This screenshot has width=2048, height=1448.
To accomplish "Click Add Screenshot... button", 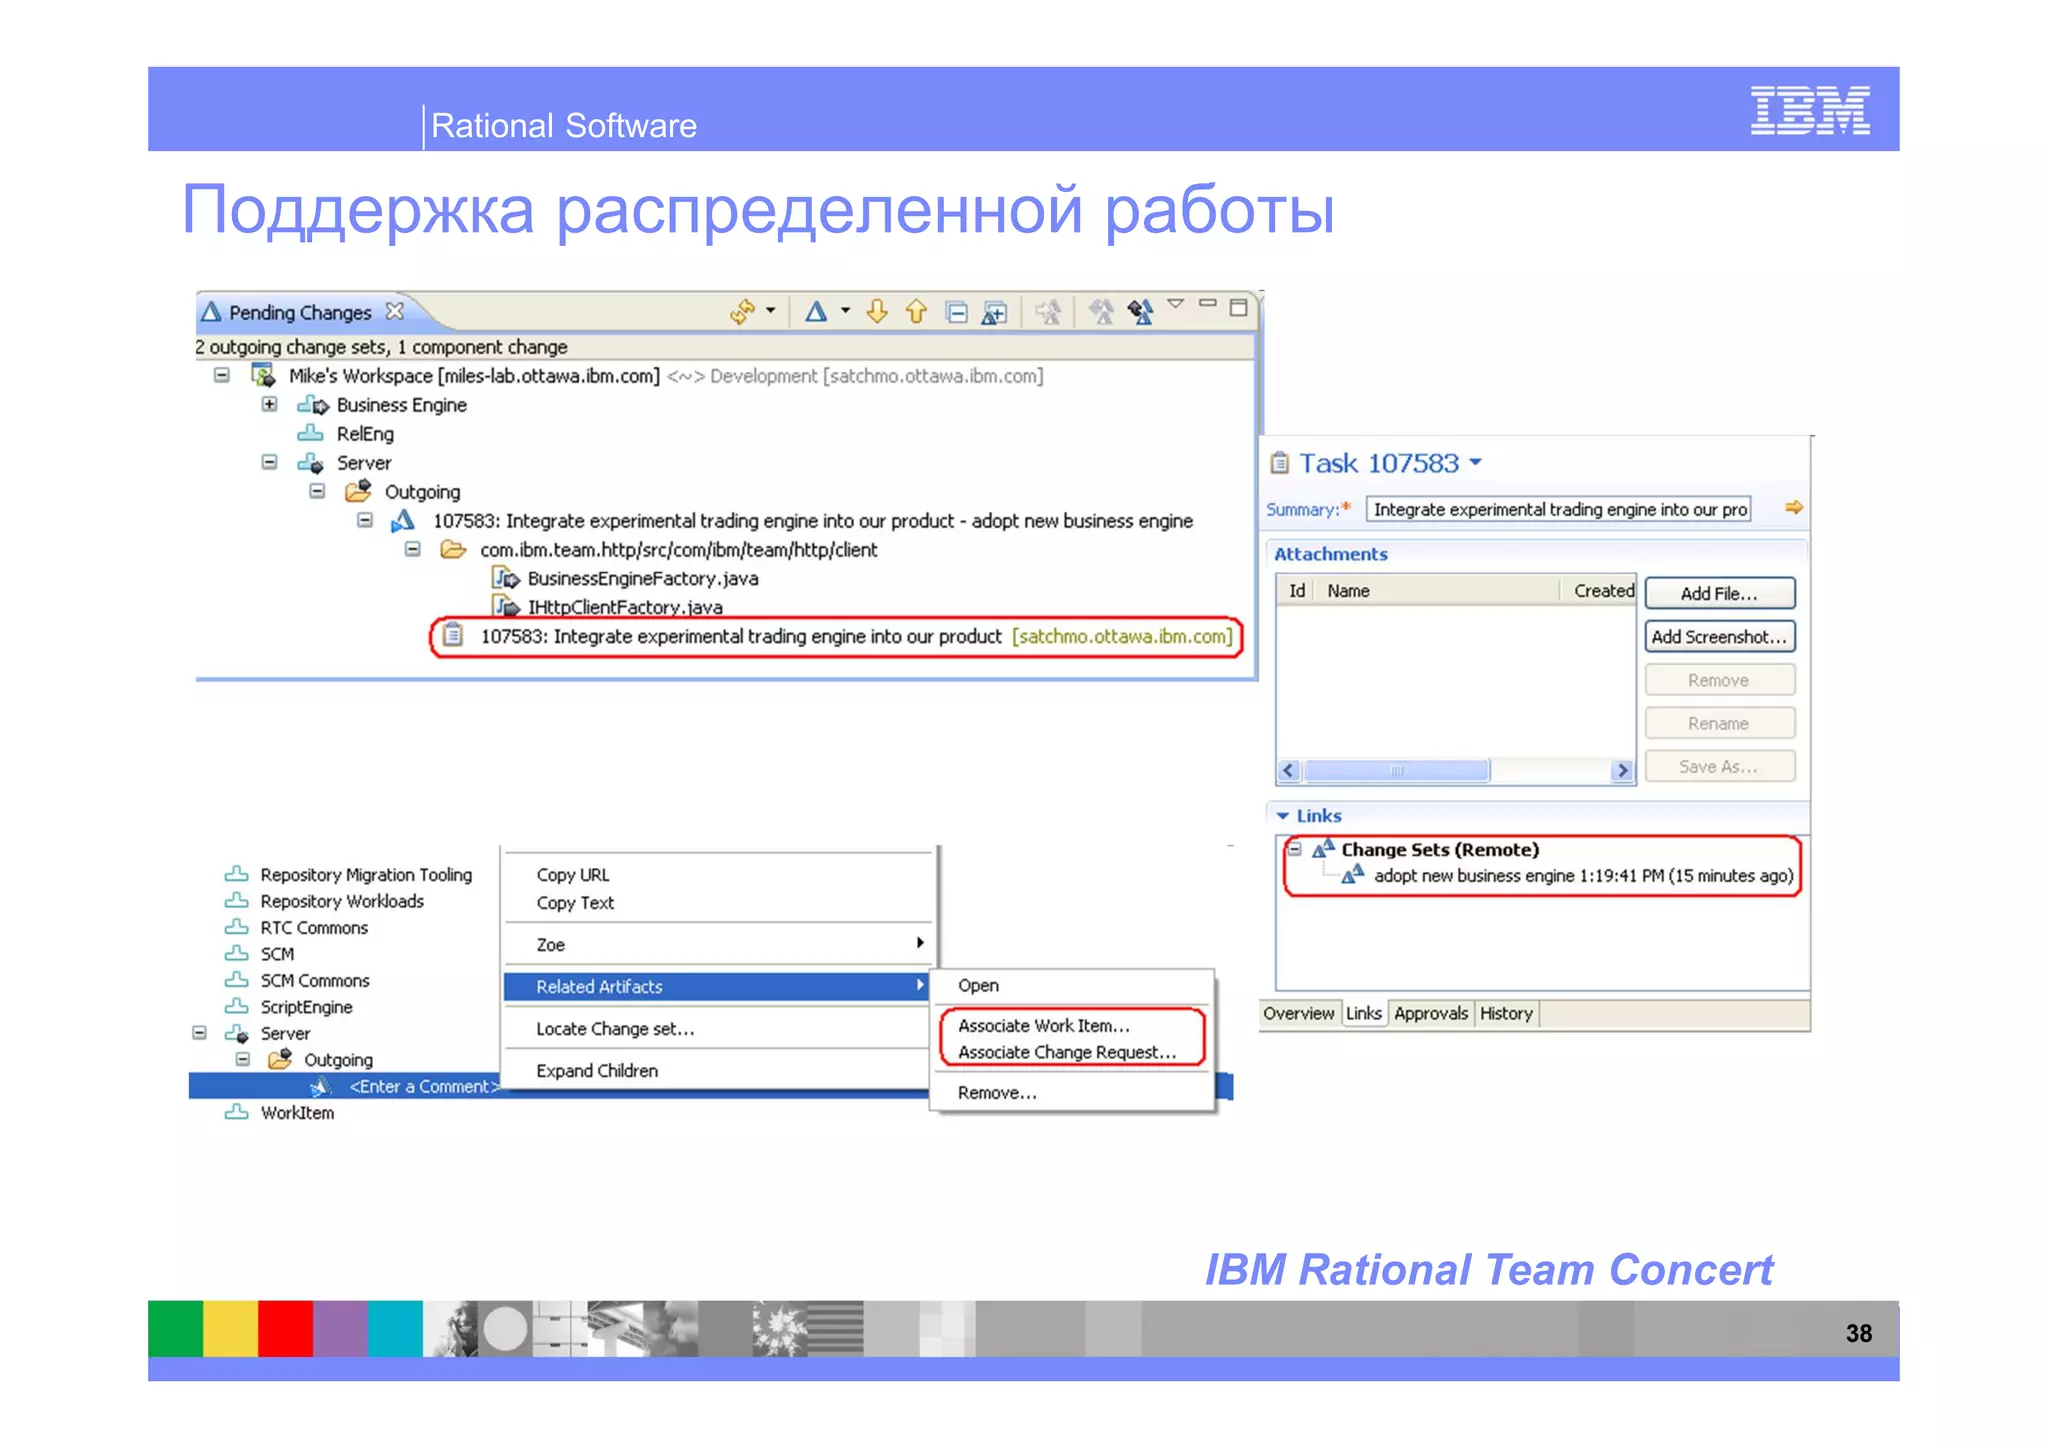I will pyautogui.click(x=1719, y=637).
